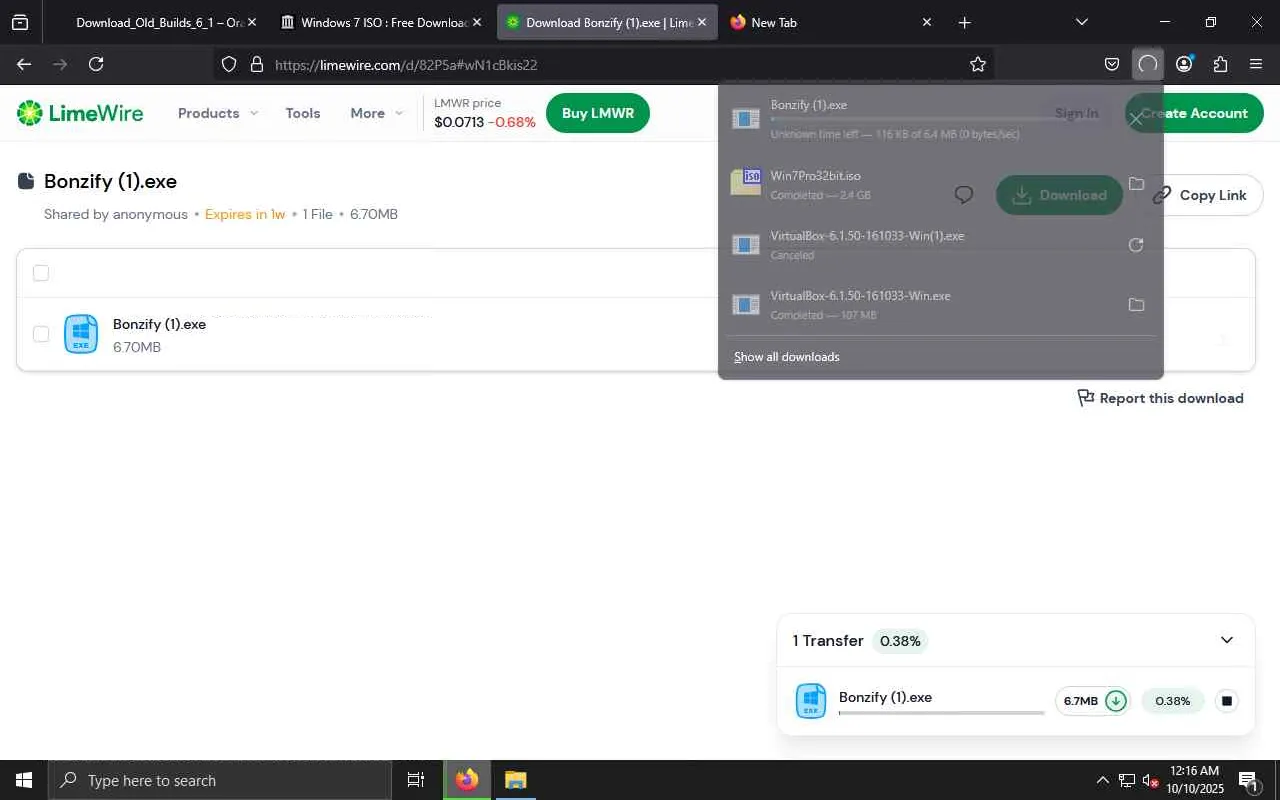The width and height of the screenshot is (1280, 800).
Task: Show Win7Pro32bit.iso in its folder
Action: [x=1136, y=184]
